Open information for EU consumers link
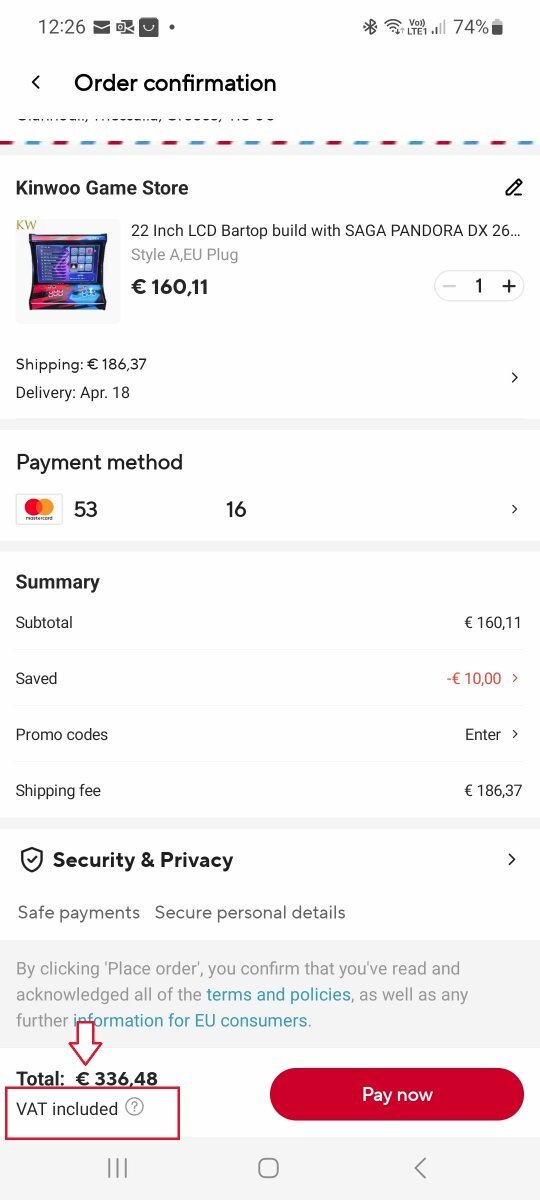The height and width of the screenshot is (1200, 540). coord(190,1021)
